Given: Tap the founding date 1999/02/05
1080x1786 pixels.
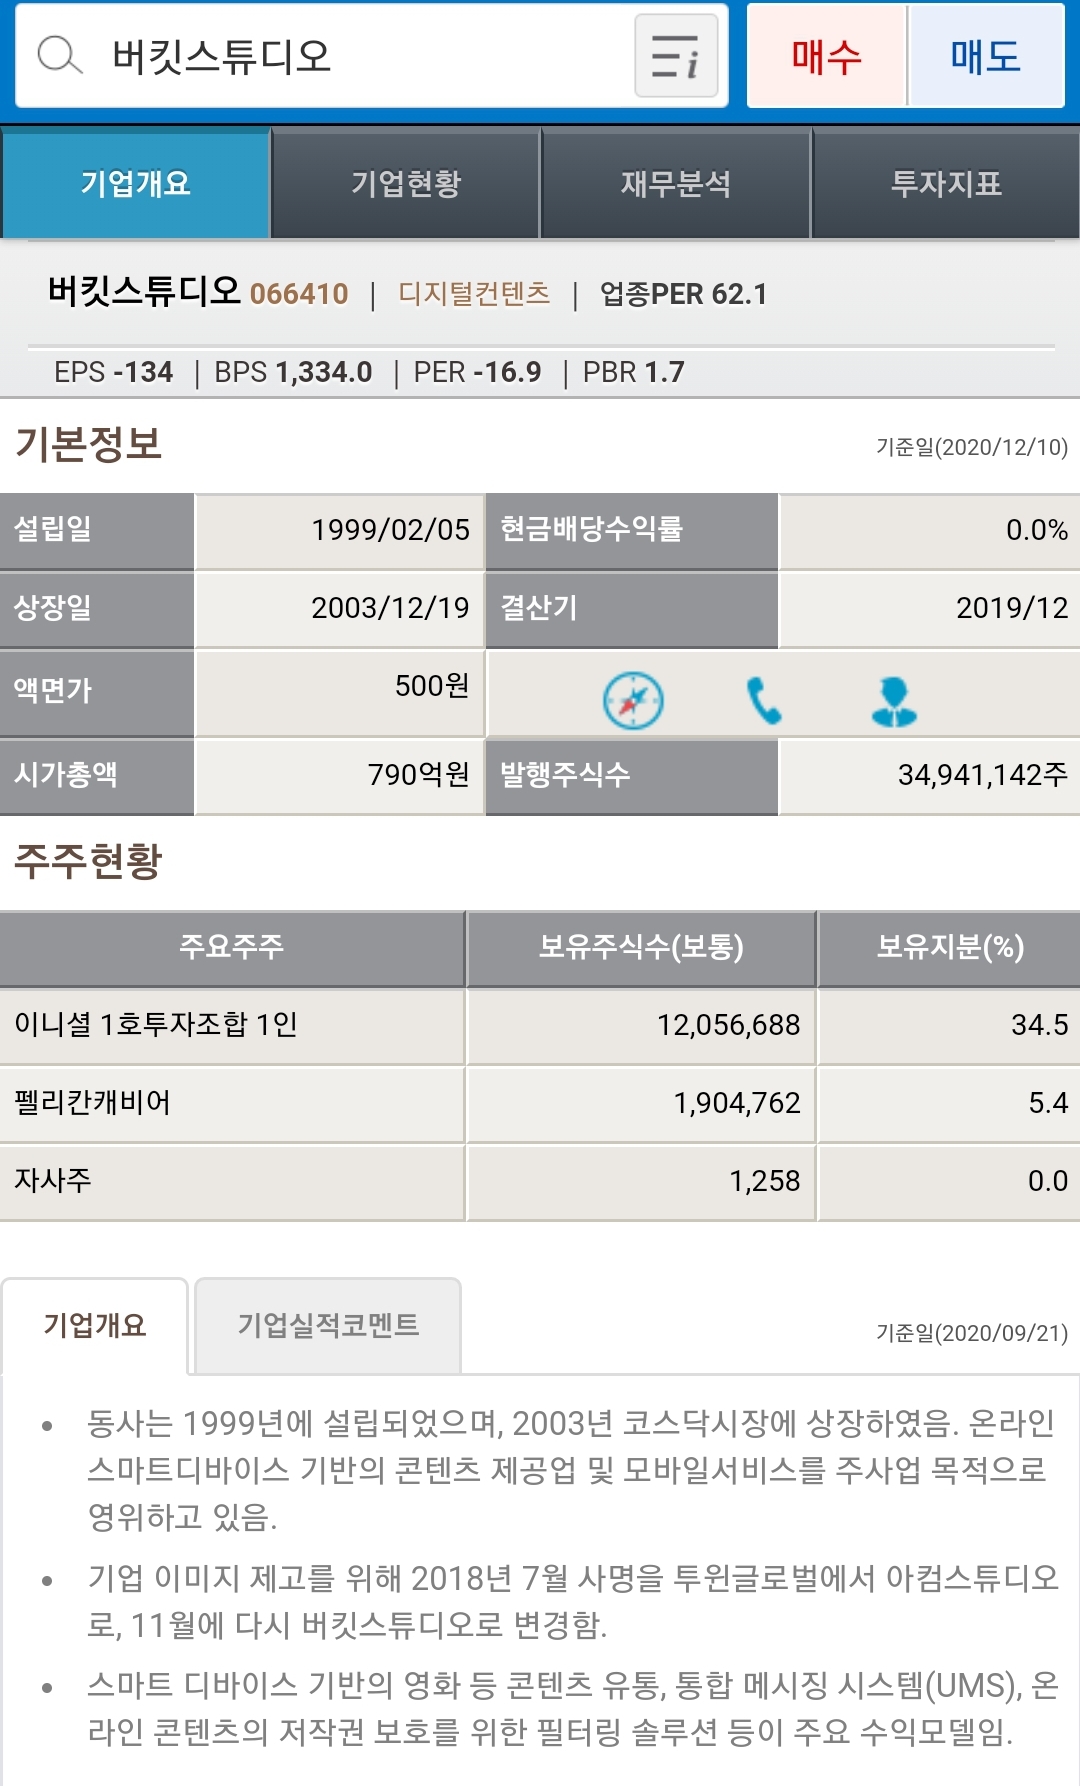Looking at the screenshot, I should click(340, 530).
